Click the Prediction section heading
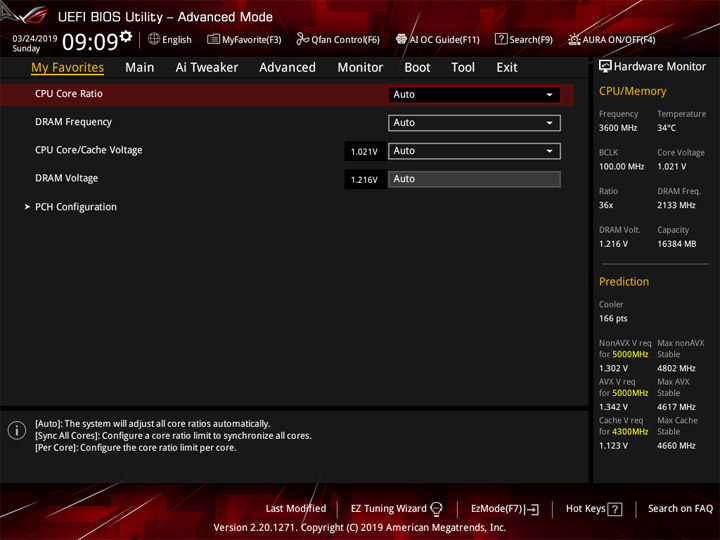 point(624,281)
